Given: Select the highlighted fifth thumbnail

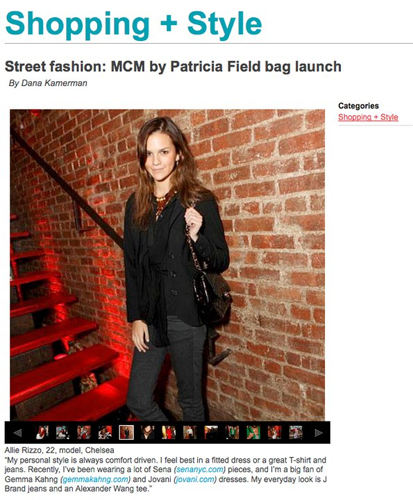Looking at the screenshot, I should (126, 432).
